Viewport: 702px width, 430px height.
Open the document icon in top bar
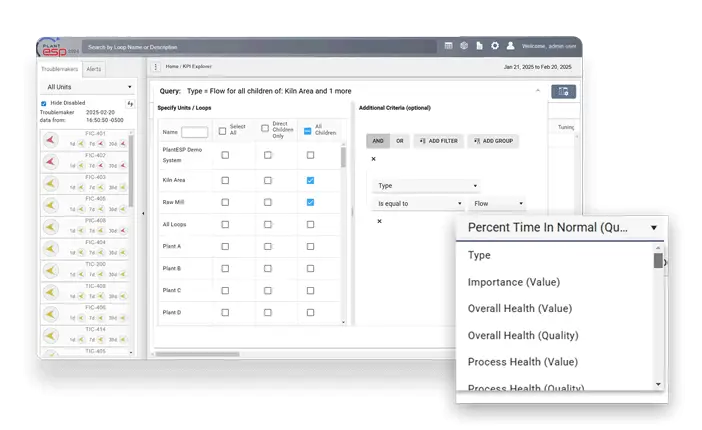click(479, 45)
